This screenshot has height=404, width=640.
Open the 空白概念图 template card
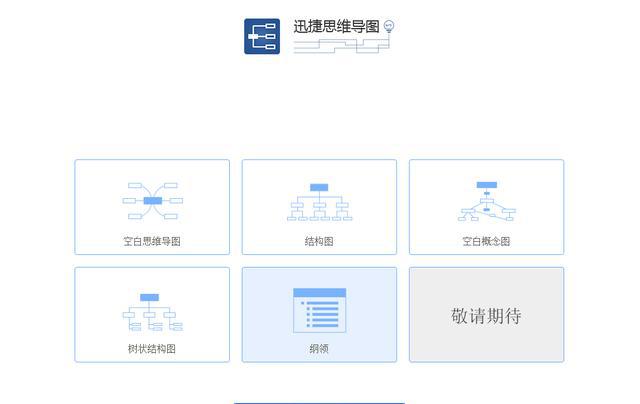point(487,207)
